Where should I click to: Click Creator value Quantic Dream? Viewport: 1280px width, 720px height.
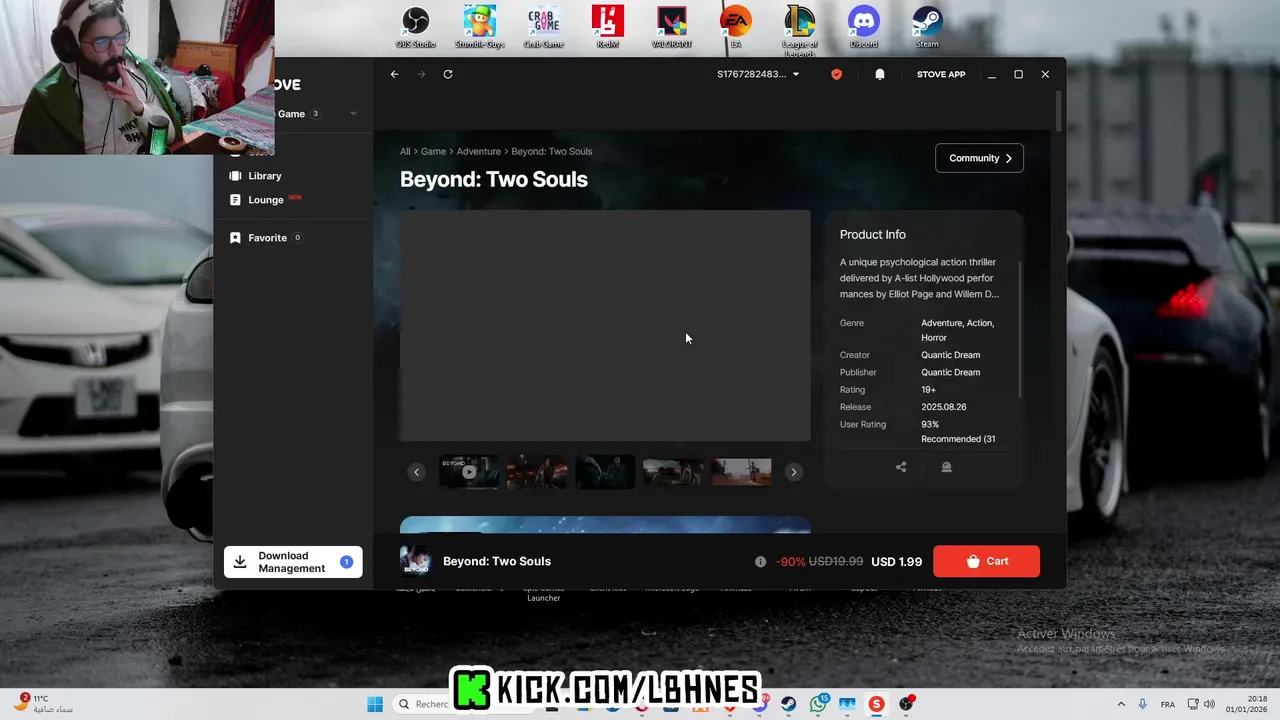(950, 355)
